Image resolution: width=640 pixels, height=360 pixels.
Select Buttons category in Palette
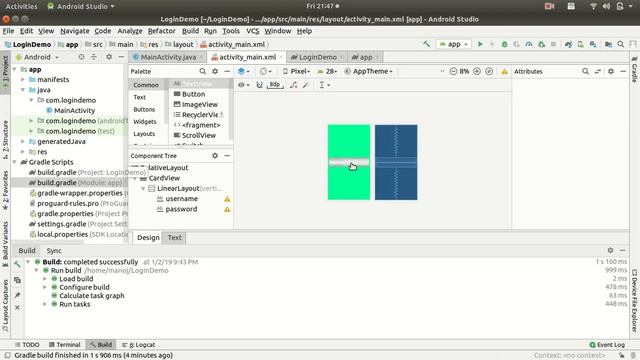tap(144, 109)
